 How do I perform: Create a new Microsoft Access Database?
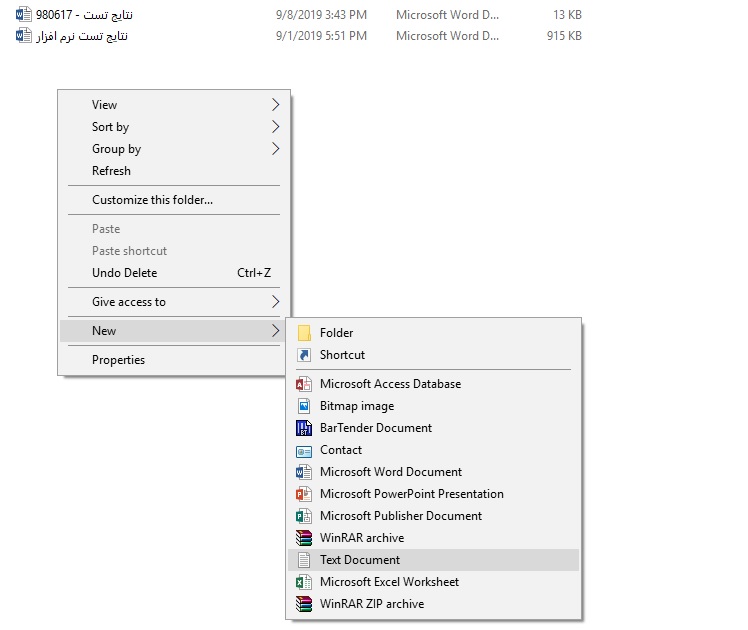434,384
